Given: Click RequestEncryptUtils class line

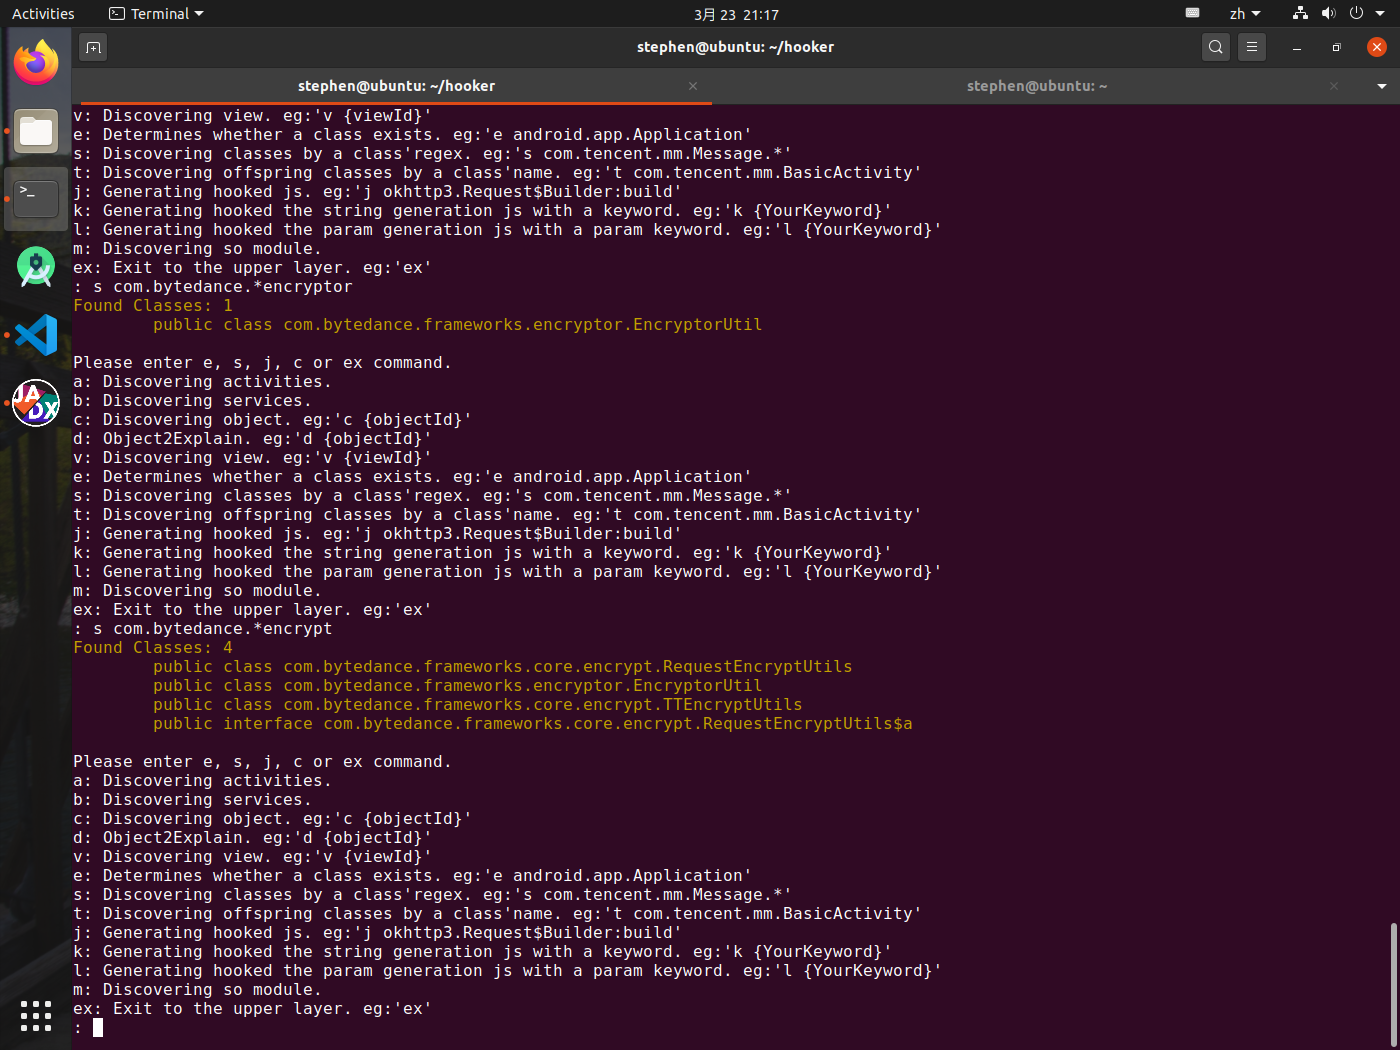Looking at the screenshot, I should [503, 667].
